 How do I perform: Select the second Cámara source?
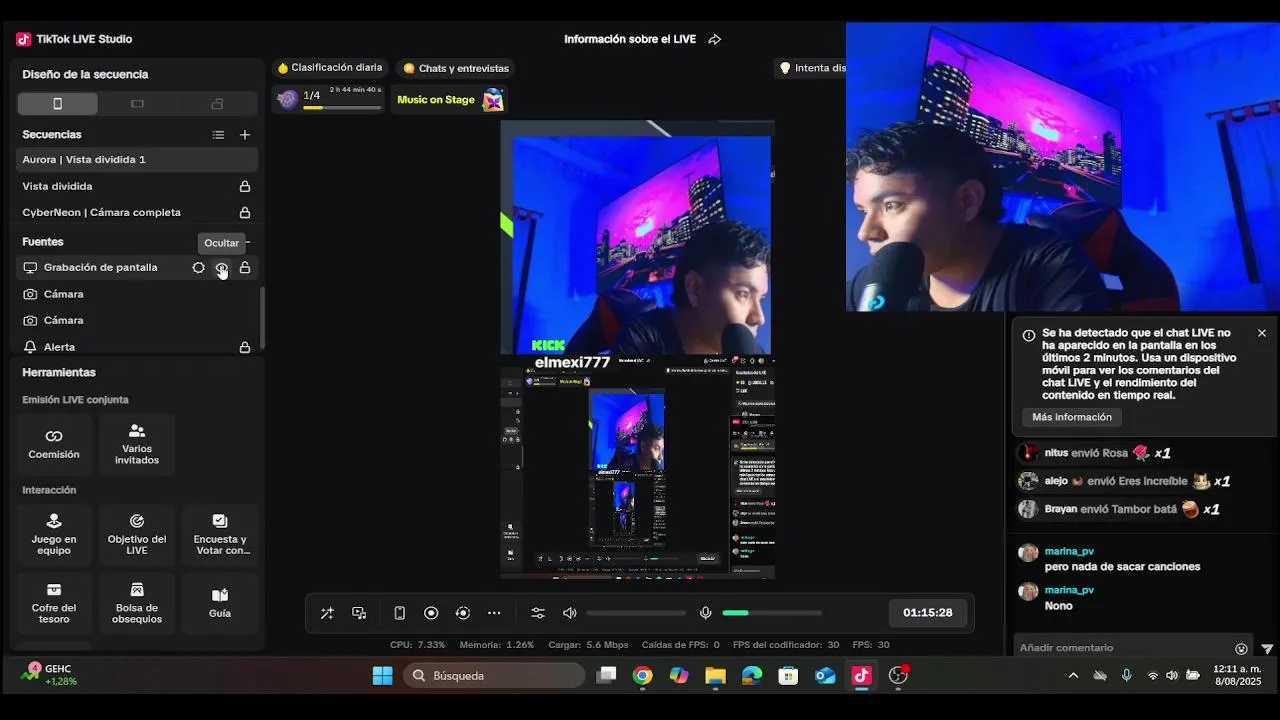tap(137, 320)
